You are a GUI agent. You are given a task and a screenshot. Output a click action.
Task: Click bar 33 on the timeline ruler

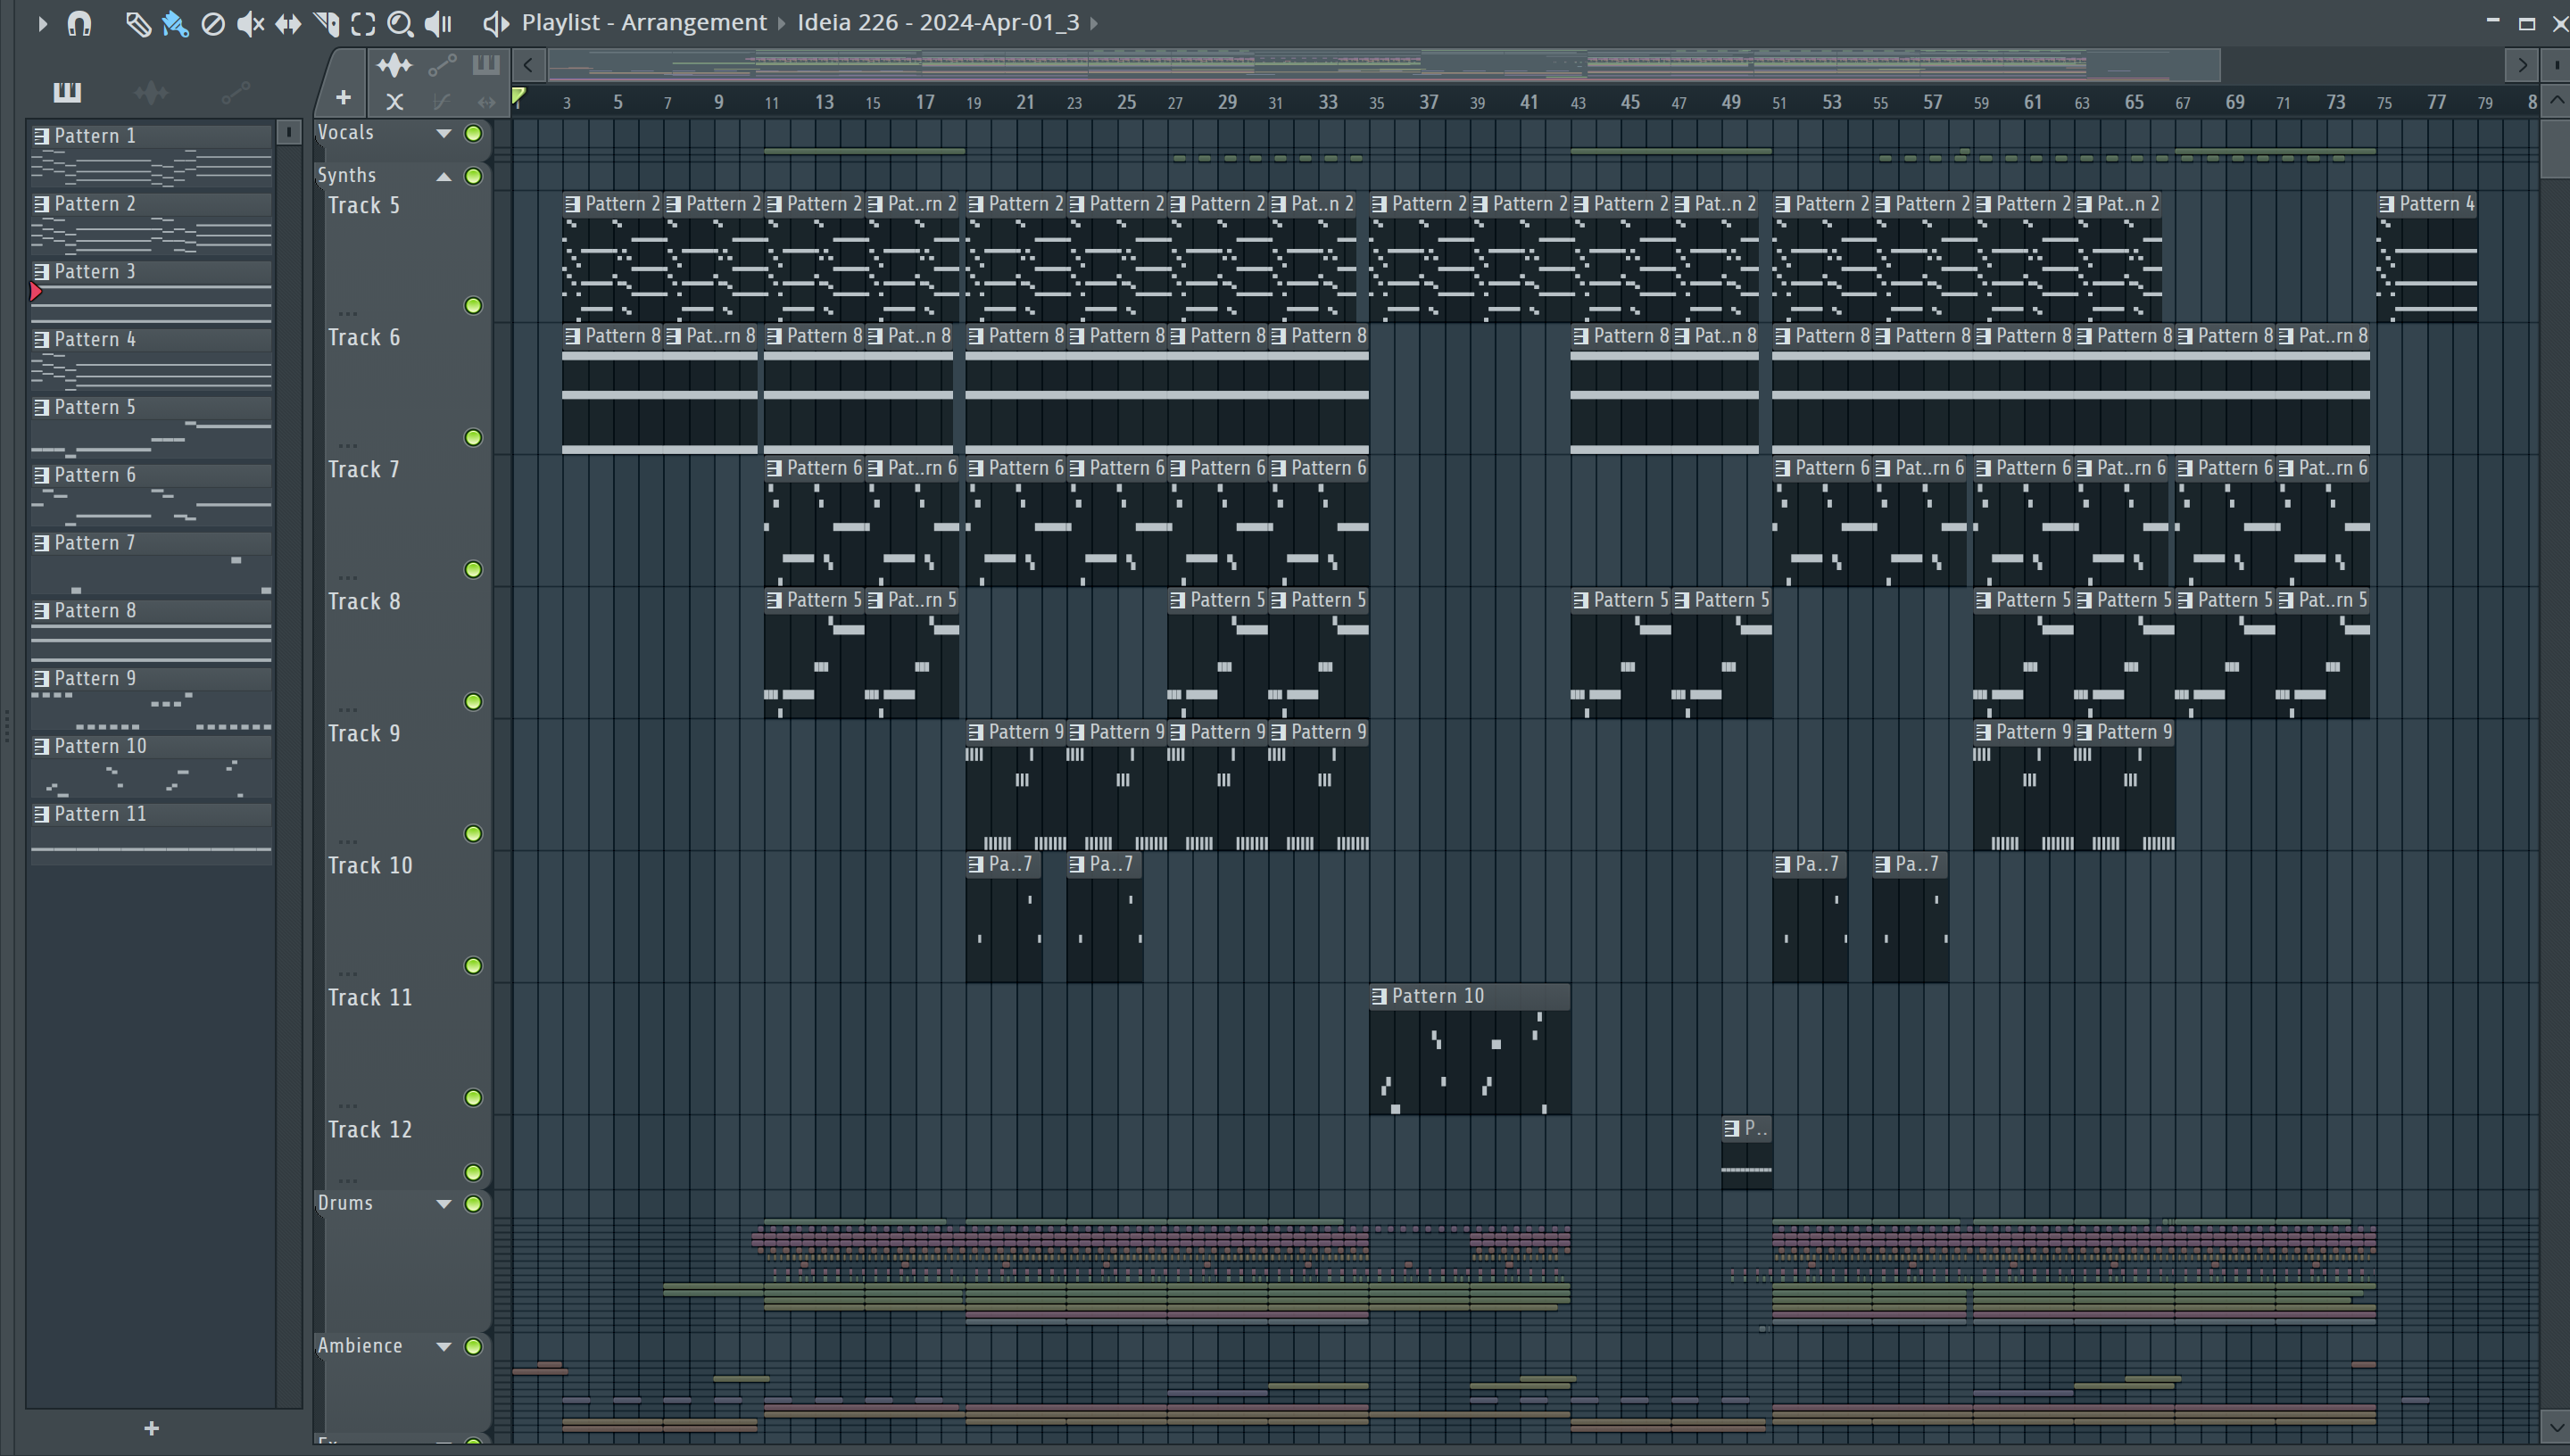(1327, 102)
